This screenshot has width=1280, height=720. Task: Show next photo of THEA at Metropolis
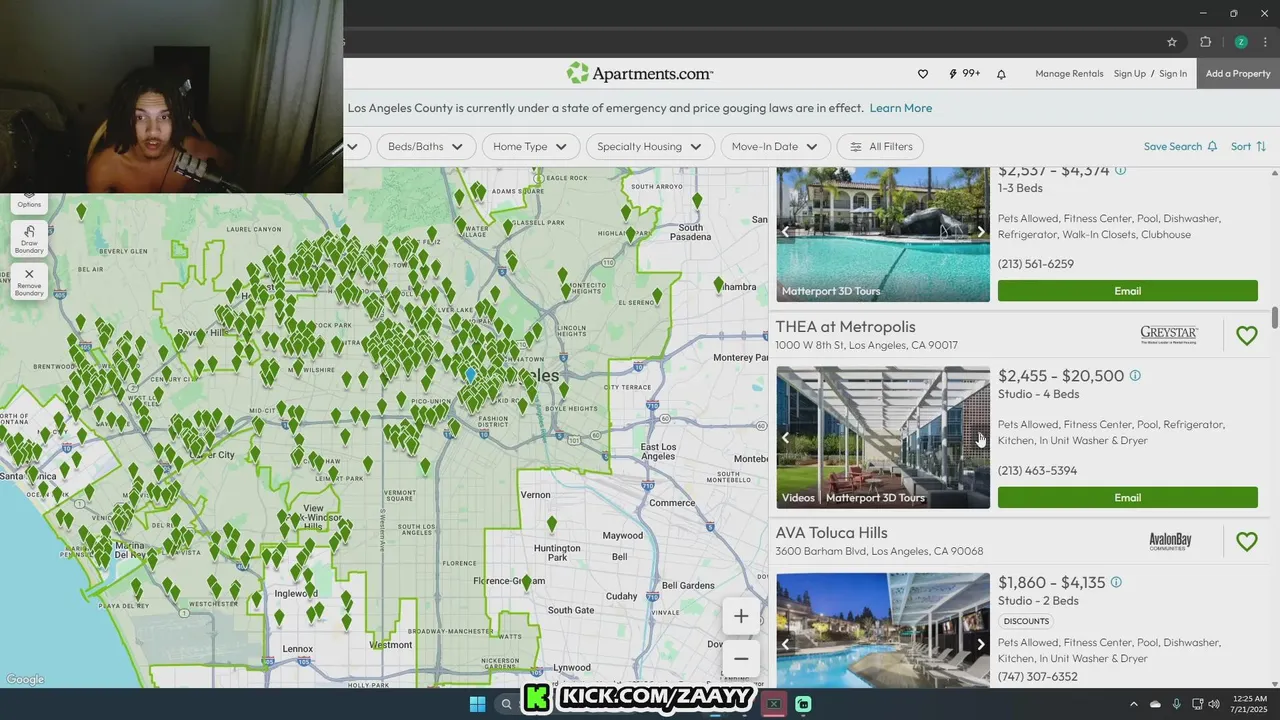[980, 438]
